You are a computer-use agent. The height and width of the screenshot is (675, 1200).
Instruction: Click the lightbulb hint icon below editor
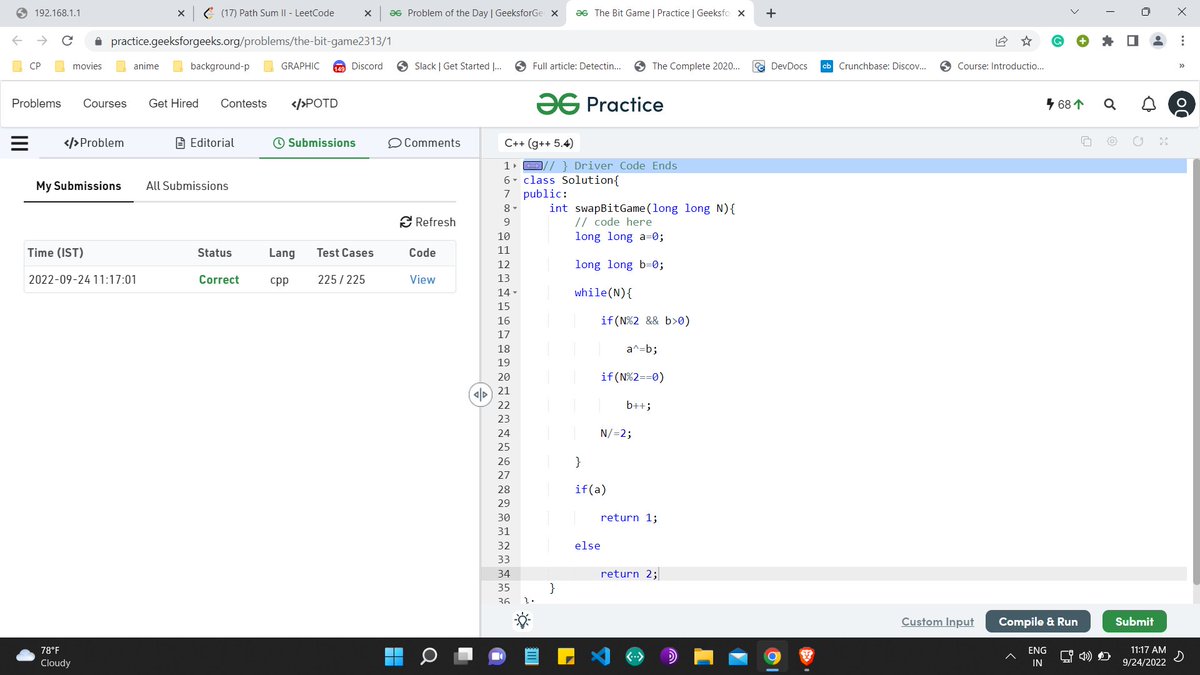[522, 621]
